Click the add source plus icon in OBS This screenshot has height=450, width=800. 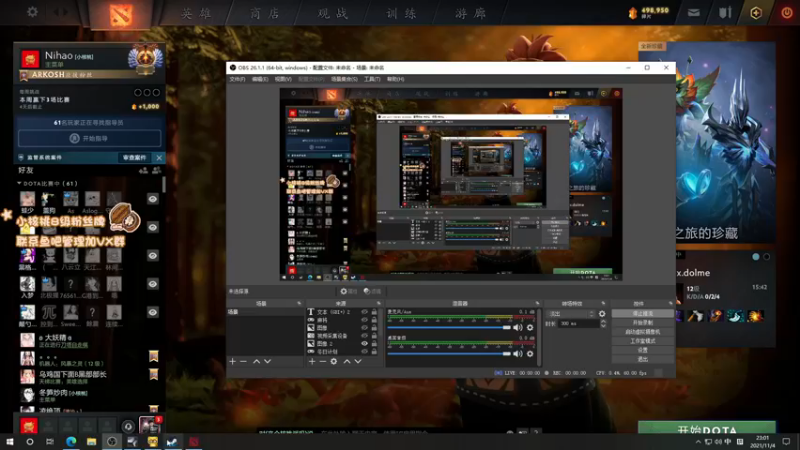pos(312,361)
